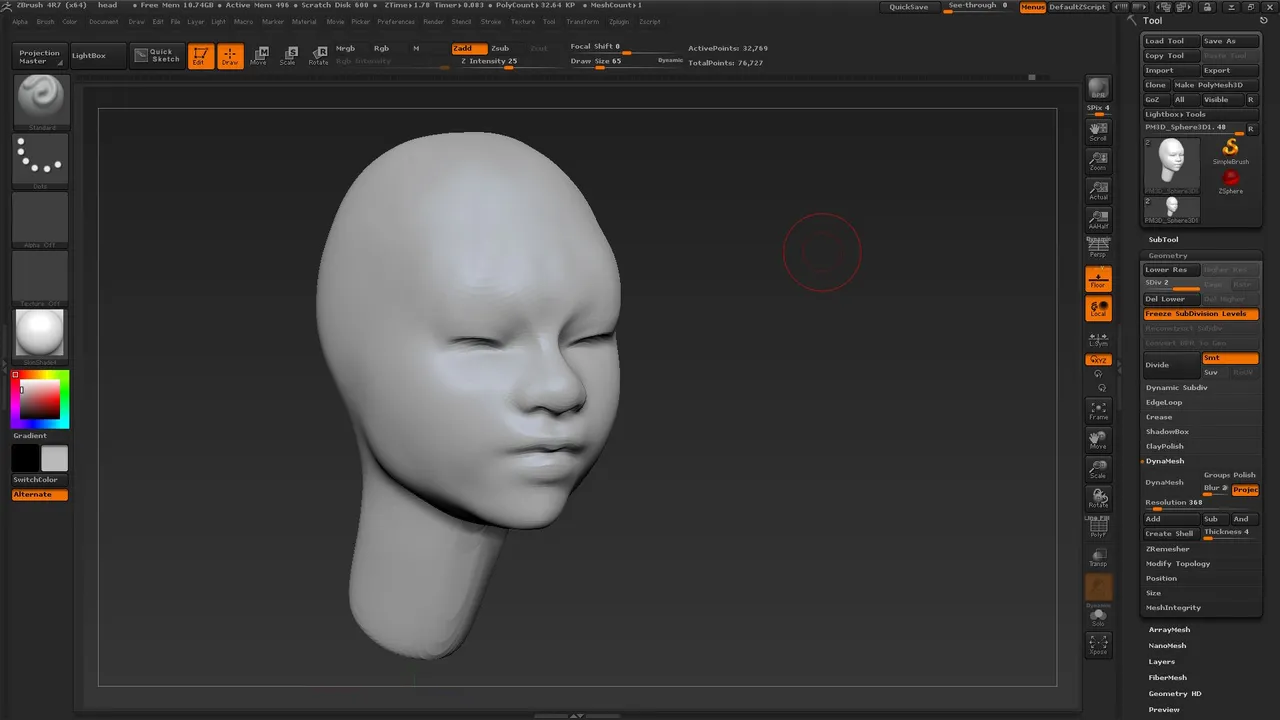Adjust the Draw Size slider
The height and width of the screenshot is (720, 1280).
coord(610,62)
